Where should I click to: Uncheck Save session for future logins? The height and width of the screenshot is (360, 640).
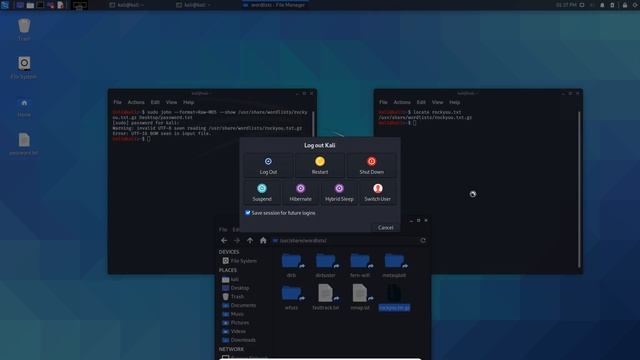(248, 213)
